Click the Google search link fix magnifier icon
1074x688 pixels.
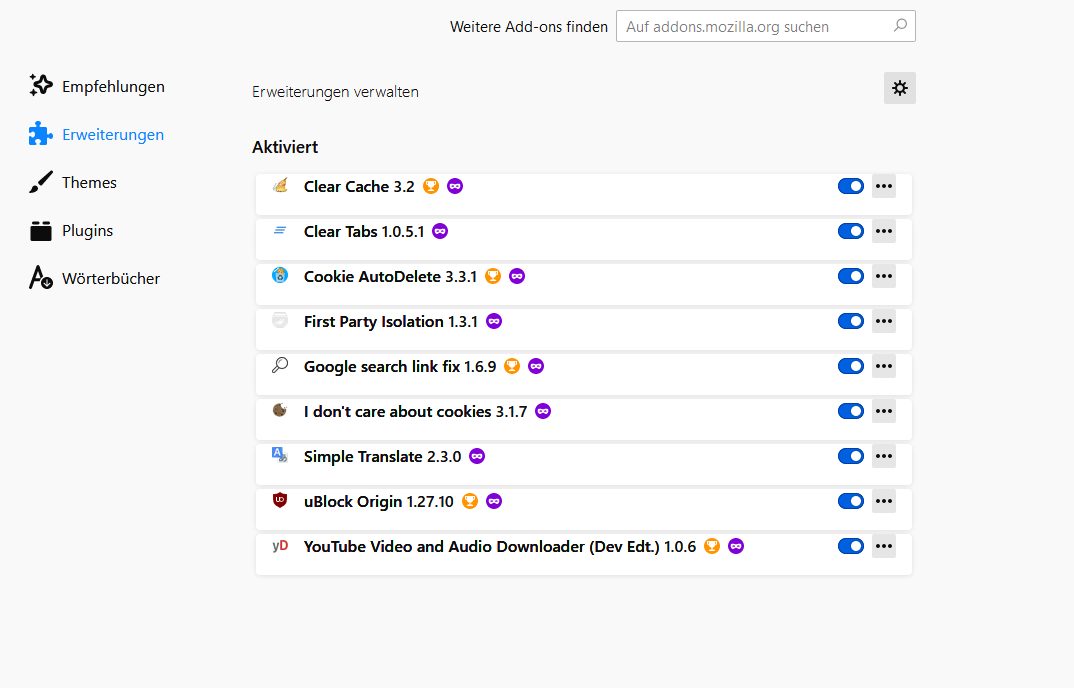280,365
